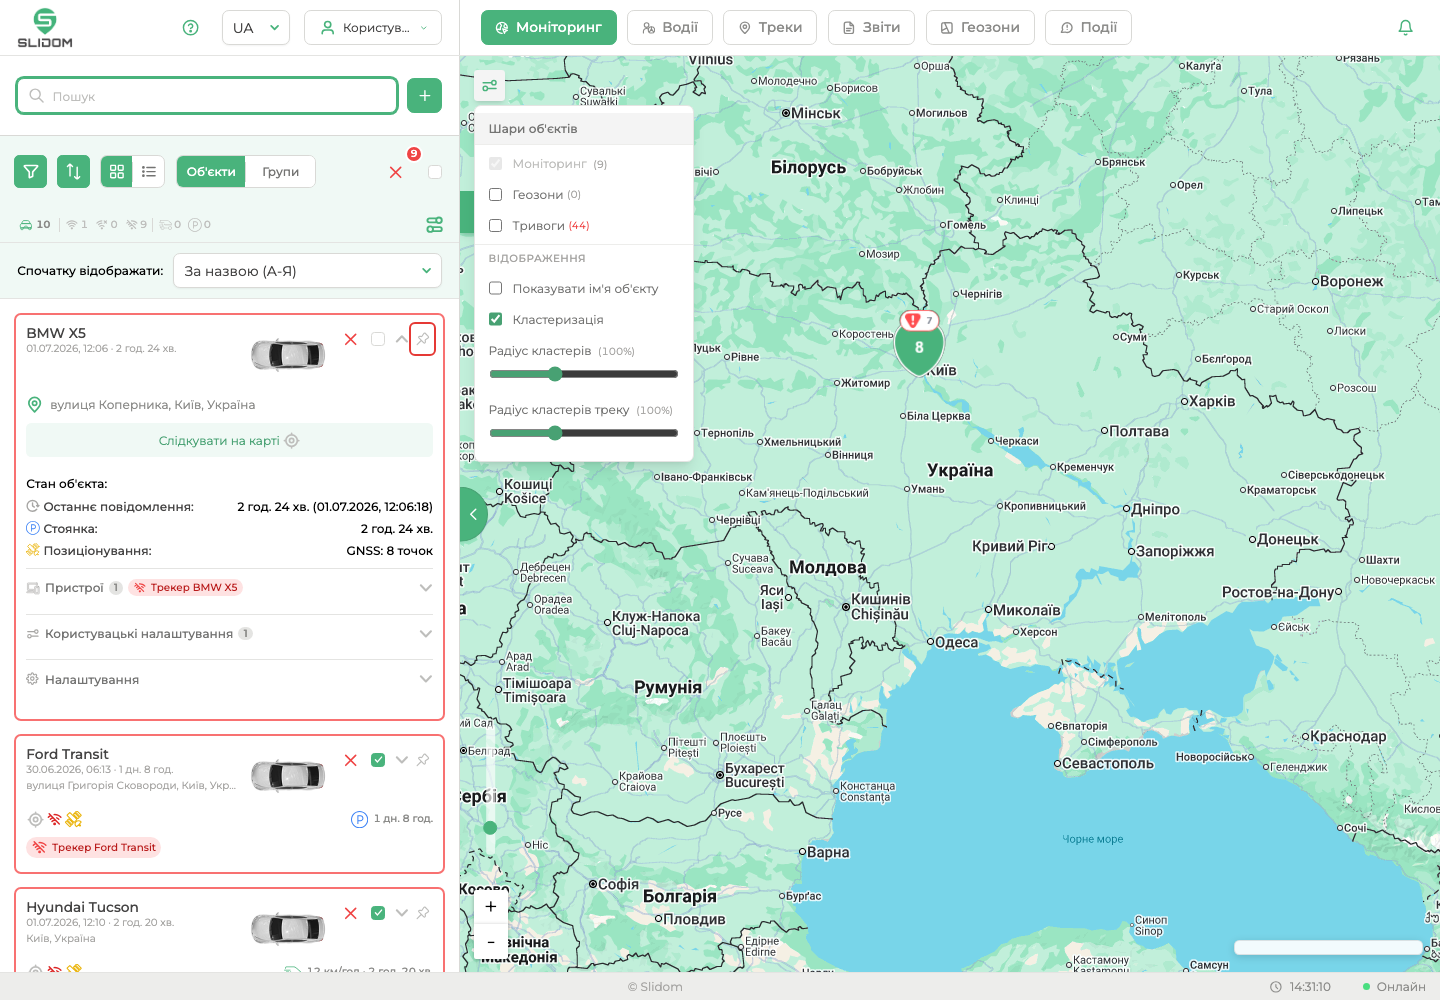The height and width of the screenshot is (1000, 1440).
Task: Clear selection with red X near badge 9
Action: click(396, 172)
